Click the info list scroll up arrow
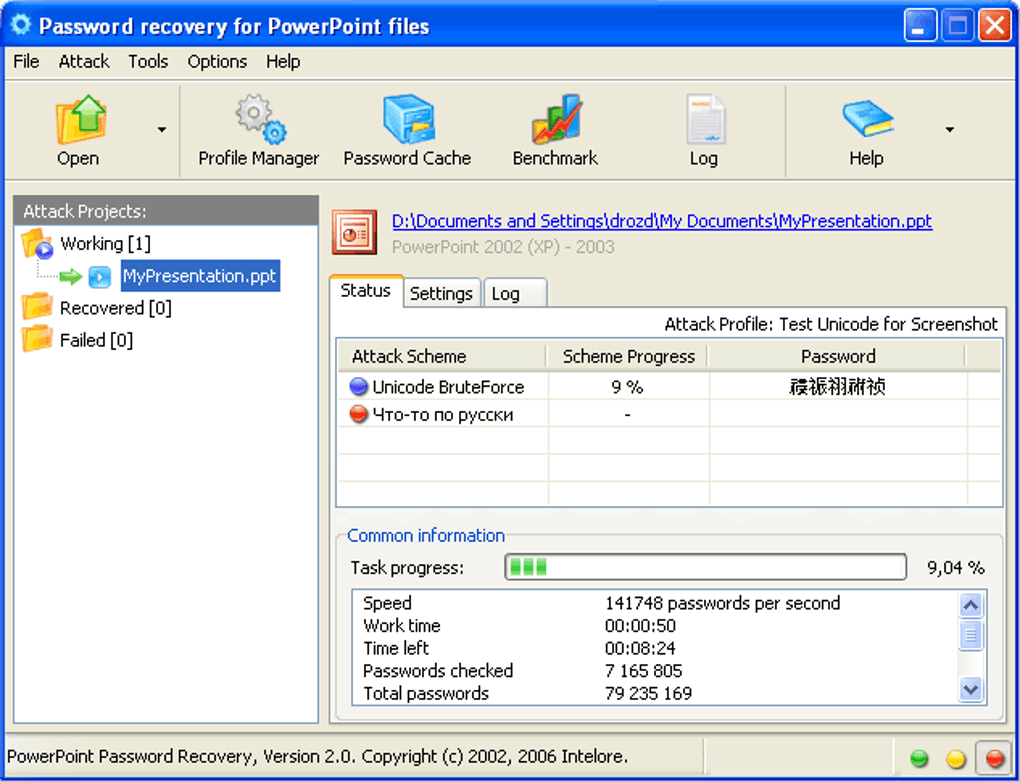 [x=971, y=605]
